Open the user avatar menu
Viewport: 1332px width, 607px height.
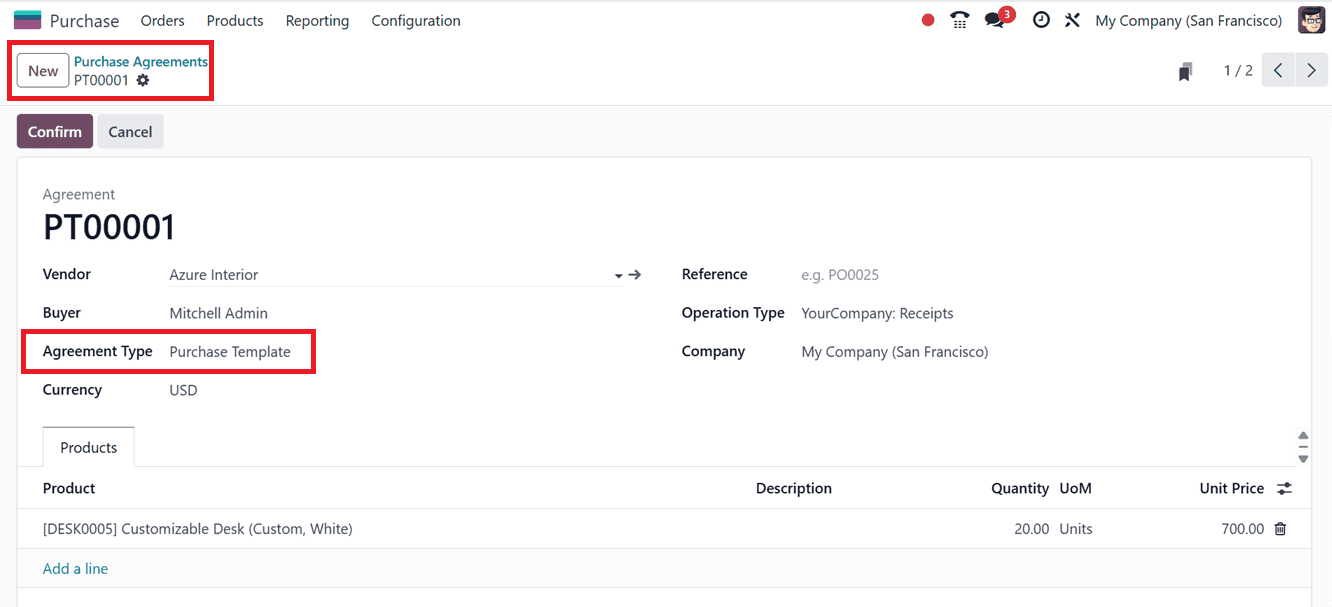[1311, 19]
